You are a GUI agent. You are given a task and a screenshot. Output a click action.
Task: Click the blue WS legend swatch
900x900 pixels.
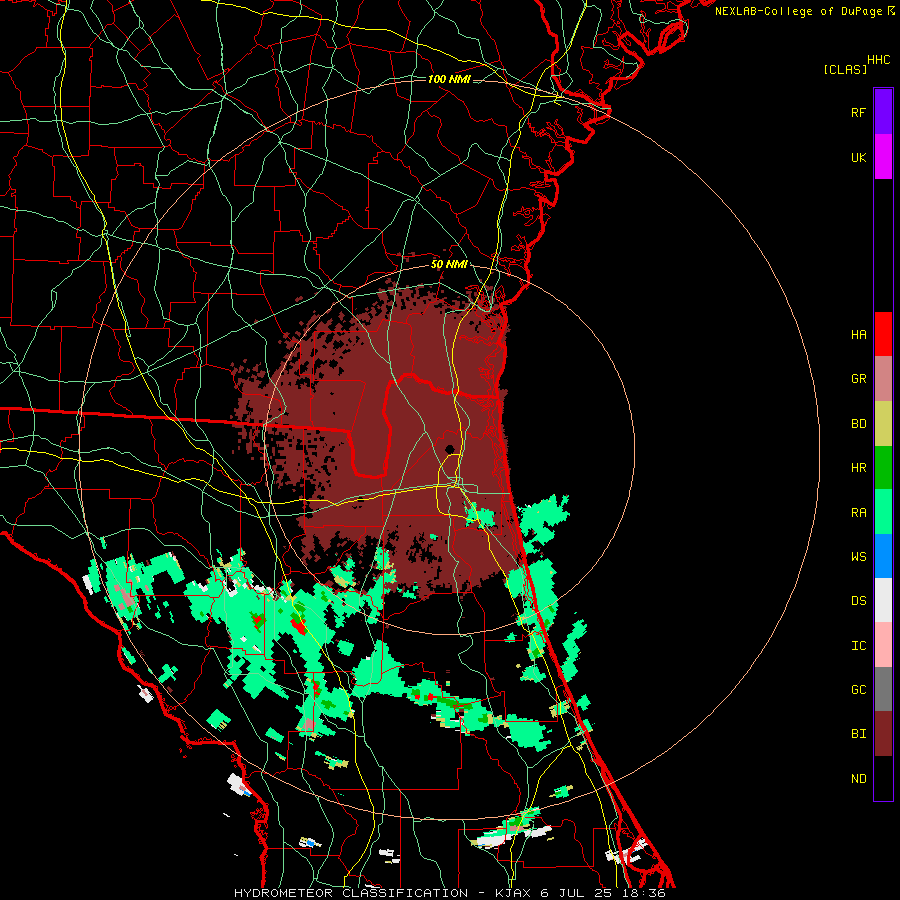883,556
